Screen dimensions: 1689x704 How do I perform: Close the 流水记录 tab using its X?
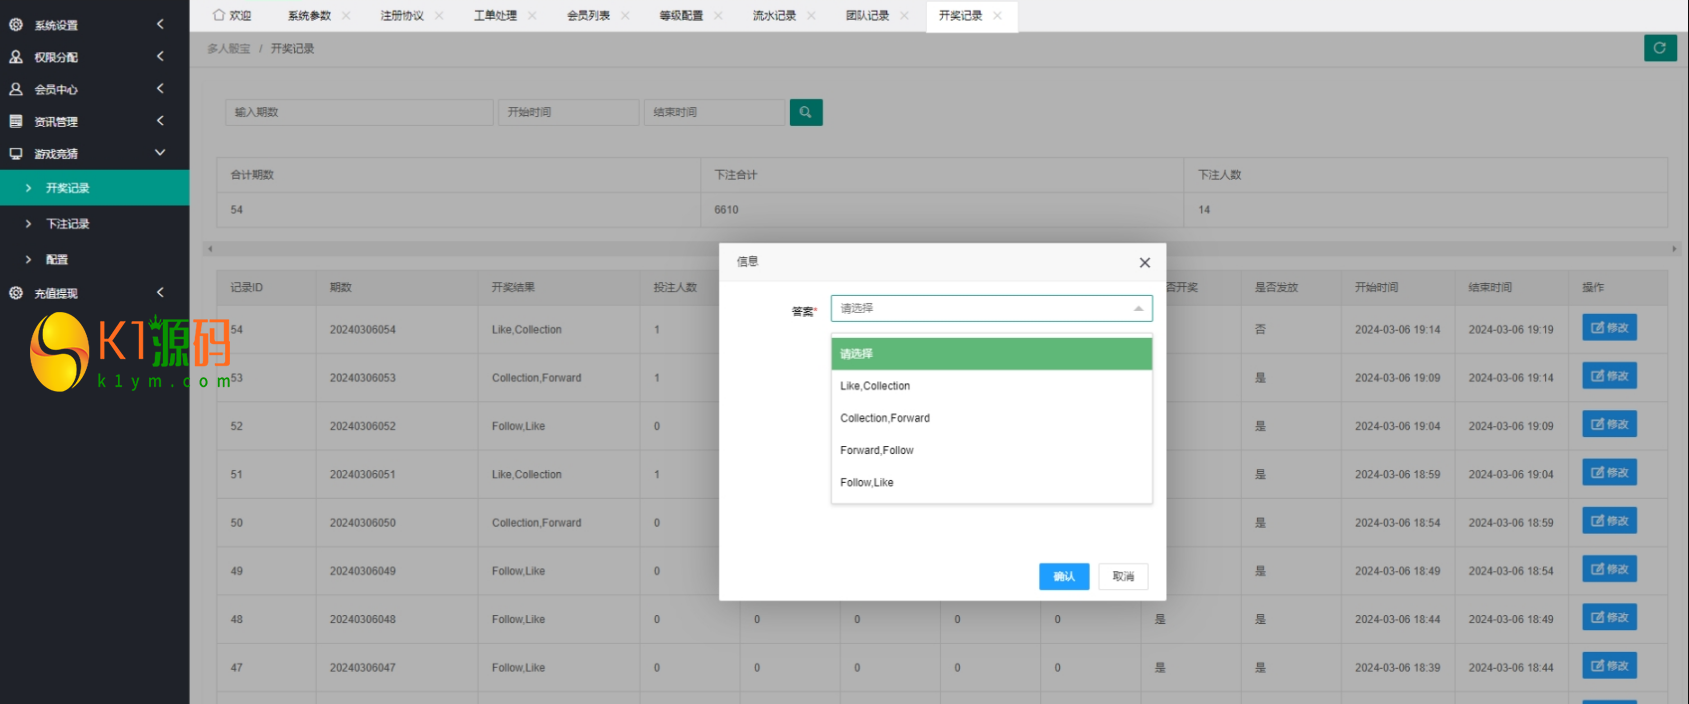pyautogui.click(x=811, y=16)
